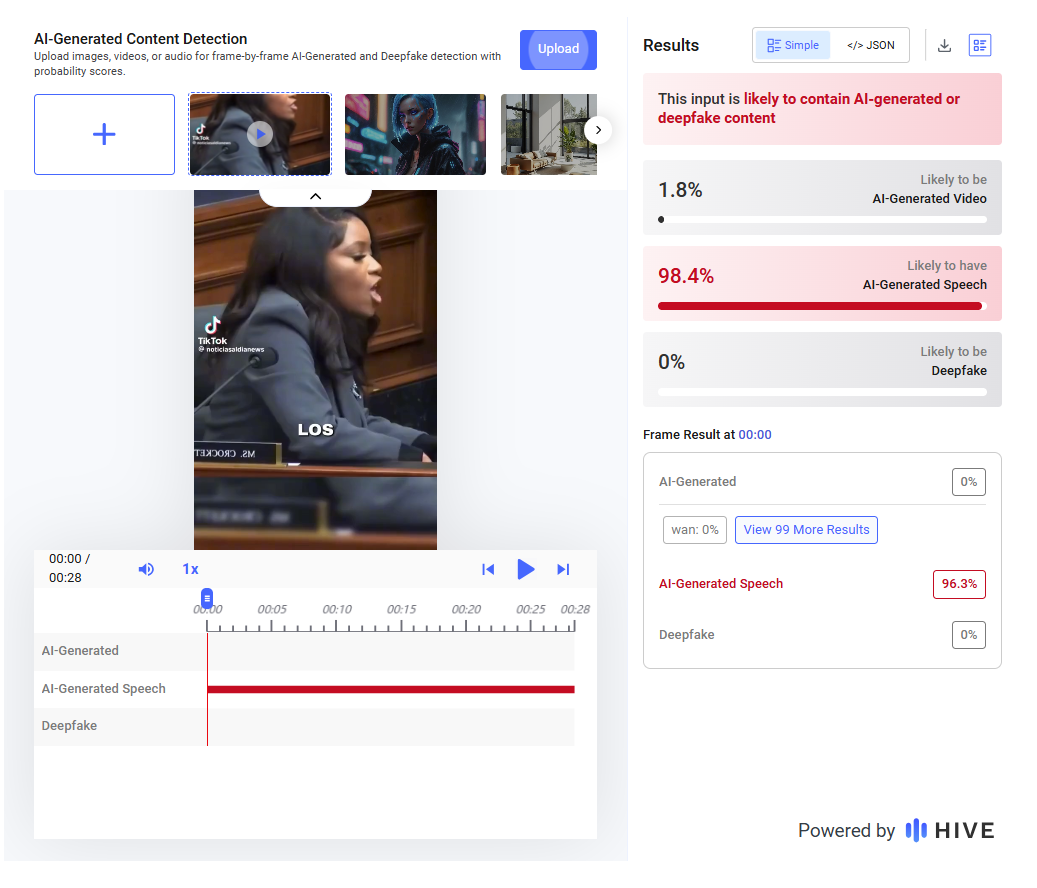Open View 99 More Results

click(806, 530)
